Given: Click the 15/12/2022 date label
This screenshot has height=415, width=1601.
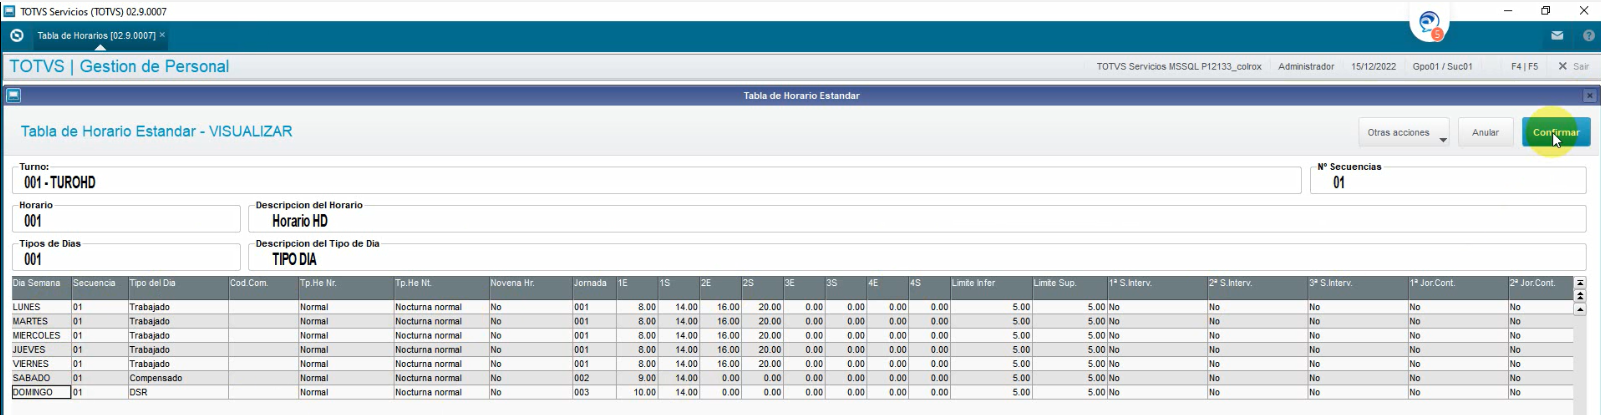Looking at the screenshot, I should tap(1373, 66).
